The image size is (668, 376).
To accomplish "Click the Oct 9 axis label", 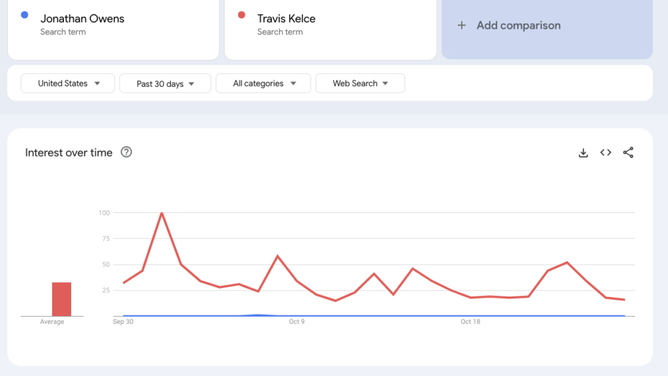I will [297, 321].
